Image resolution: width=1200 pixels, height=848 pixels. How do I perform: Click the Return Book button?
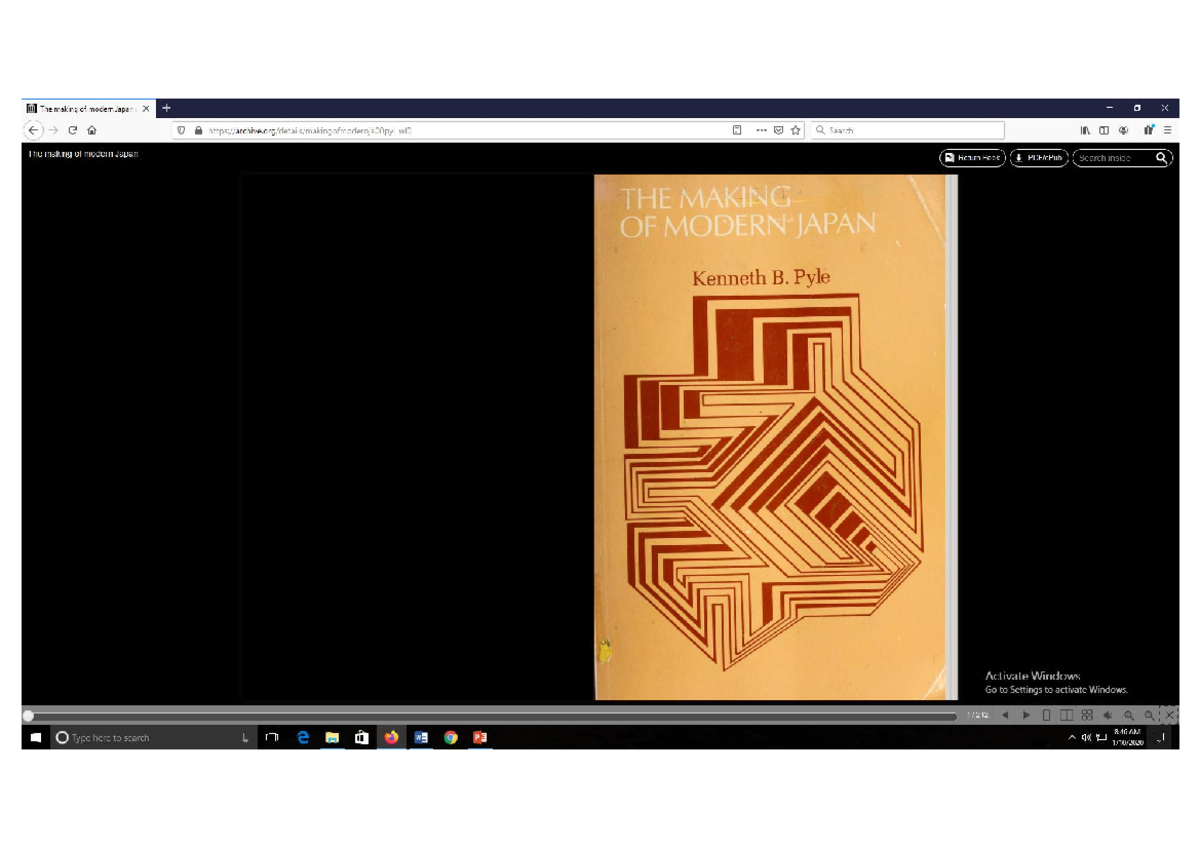pyautogui.click(x=972, y=158)
